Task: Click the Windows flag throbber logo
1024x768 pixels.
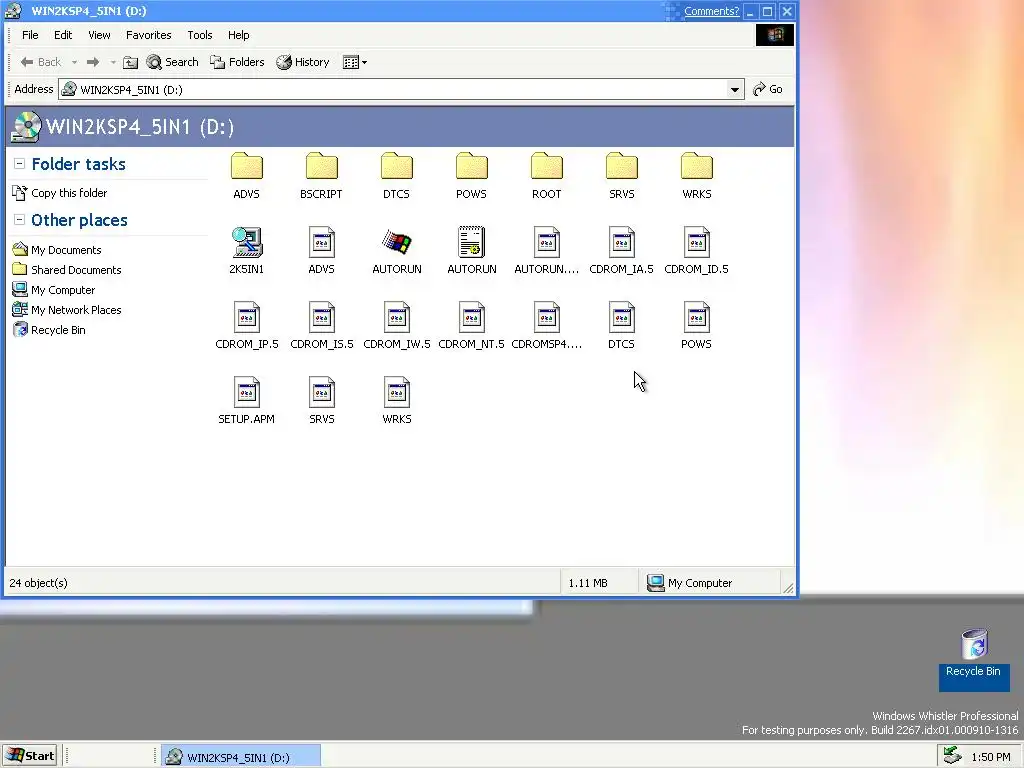Action: [x=775, y=35]
